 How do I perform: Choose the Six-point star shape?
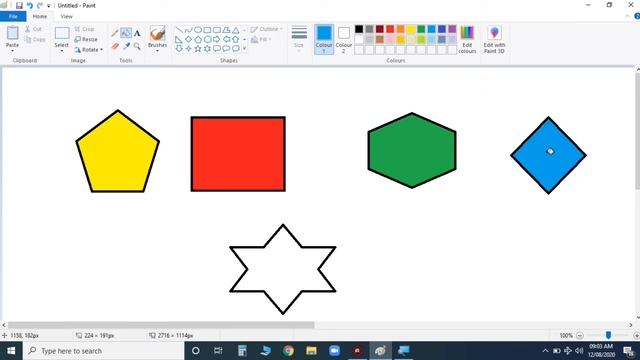pos(207,49)
